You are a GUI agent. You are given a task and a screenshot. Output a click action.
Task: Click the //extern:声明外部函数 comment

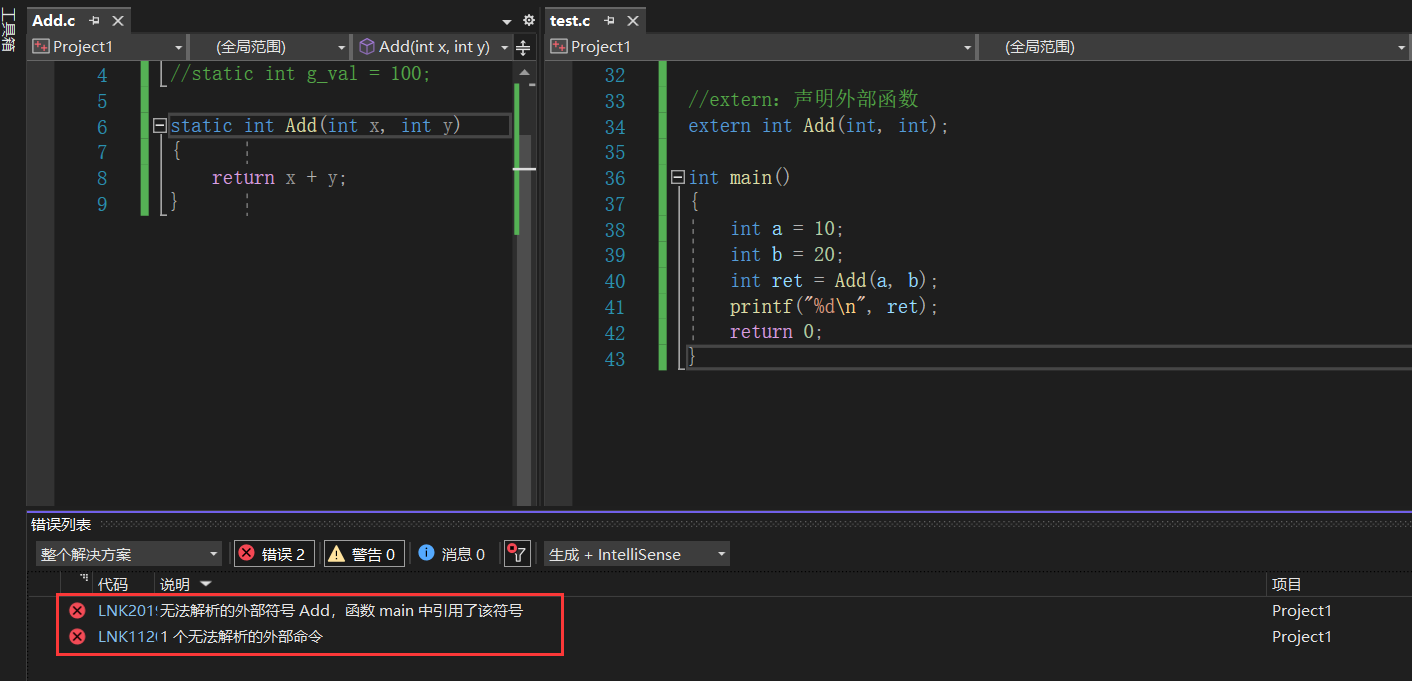803,99
